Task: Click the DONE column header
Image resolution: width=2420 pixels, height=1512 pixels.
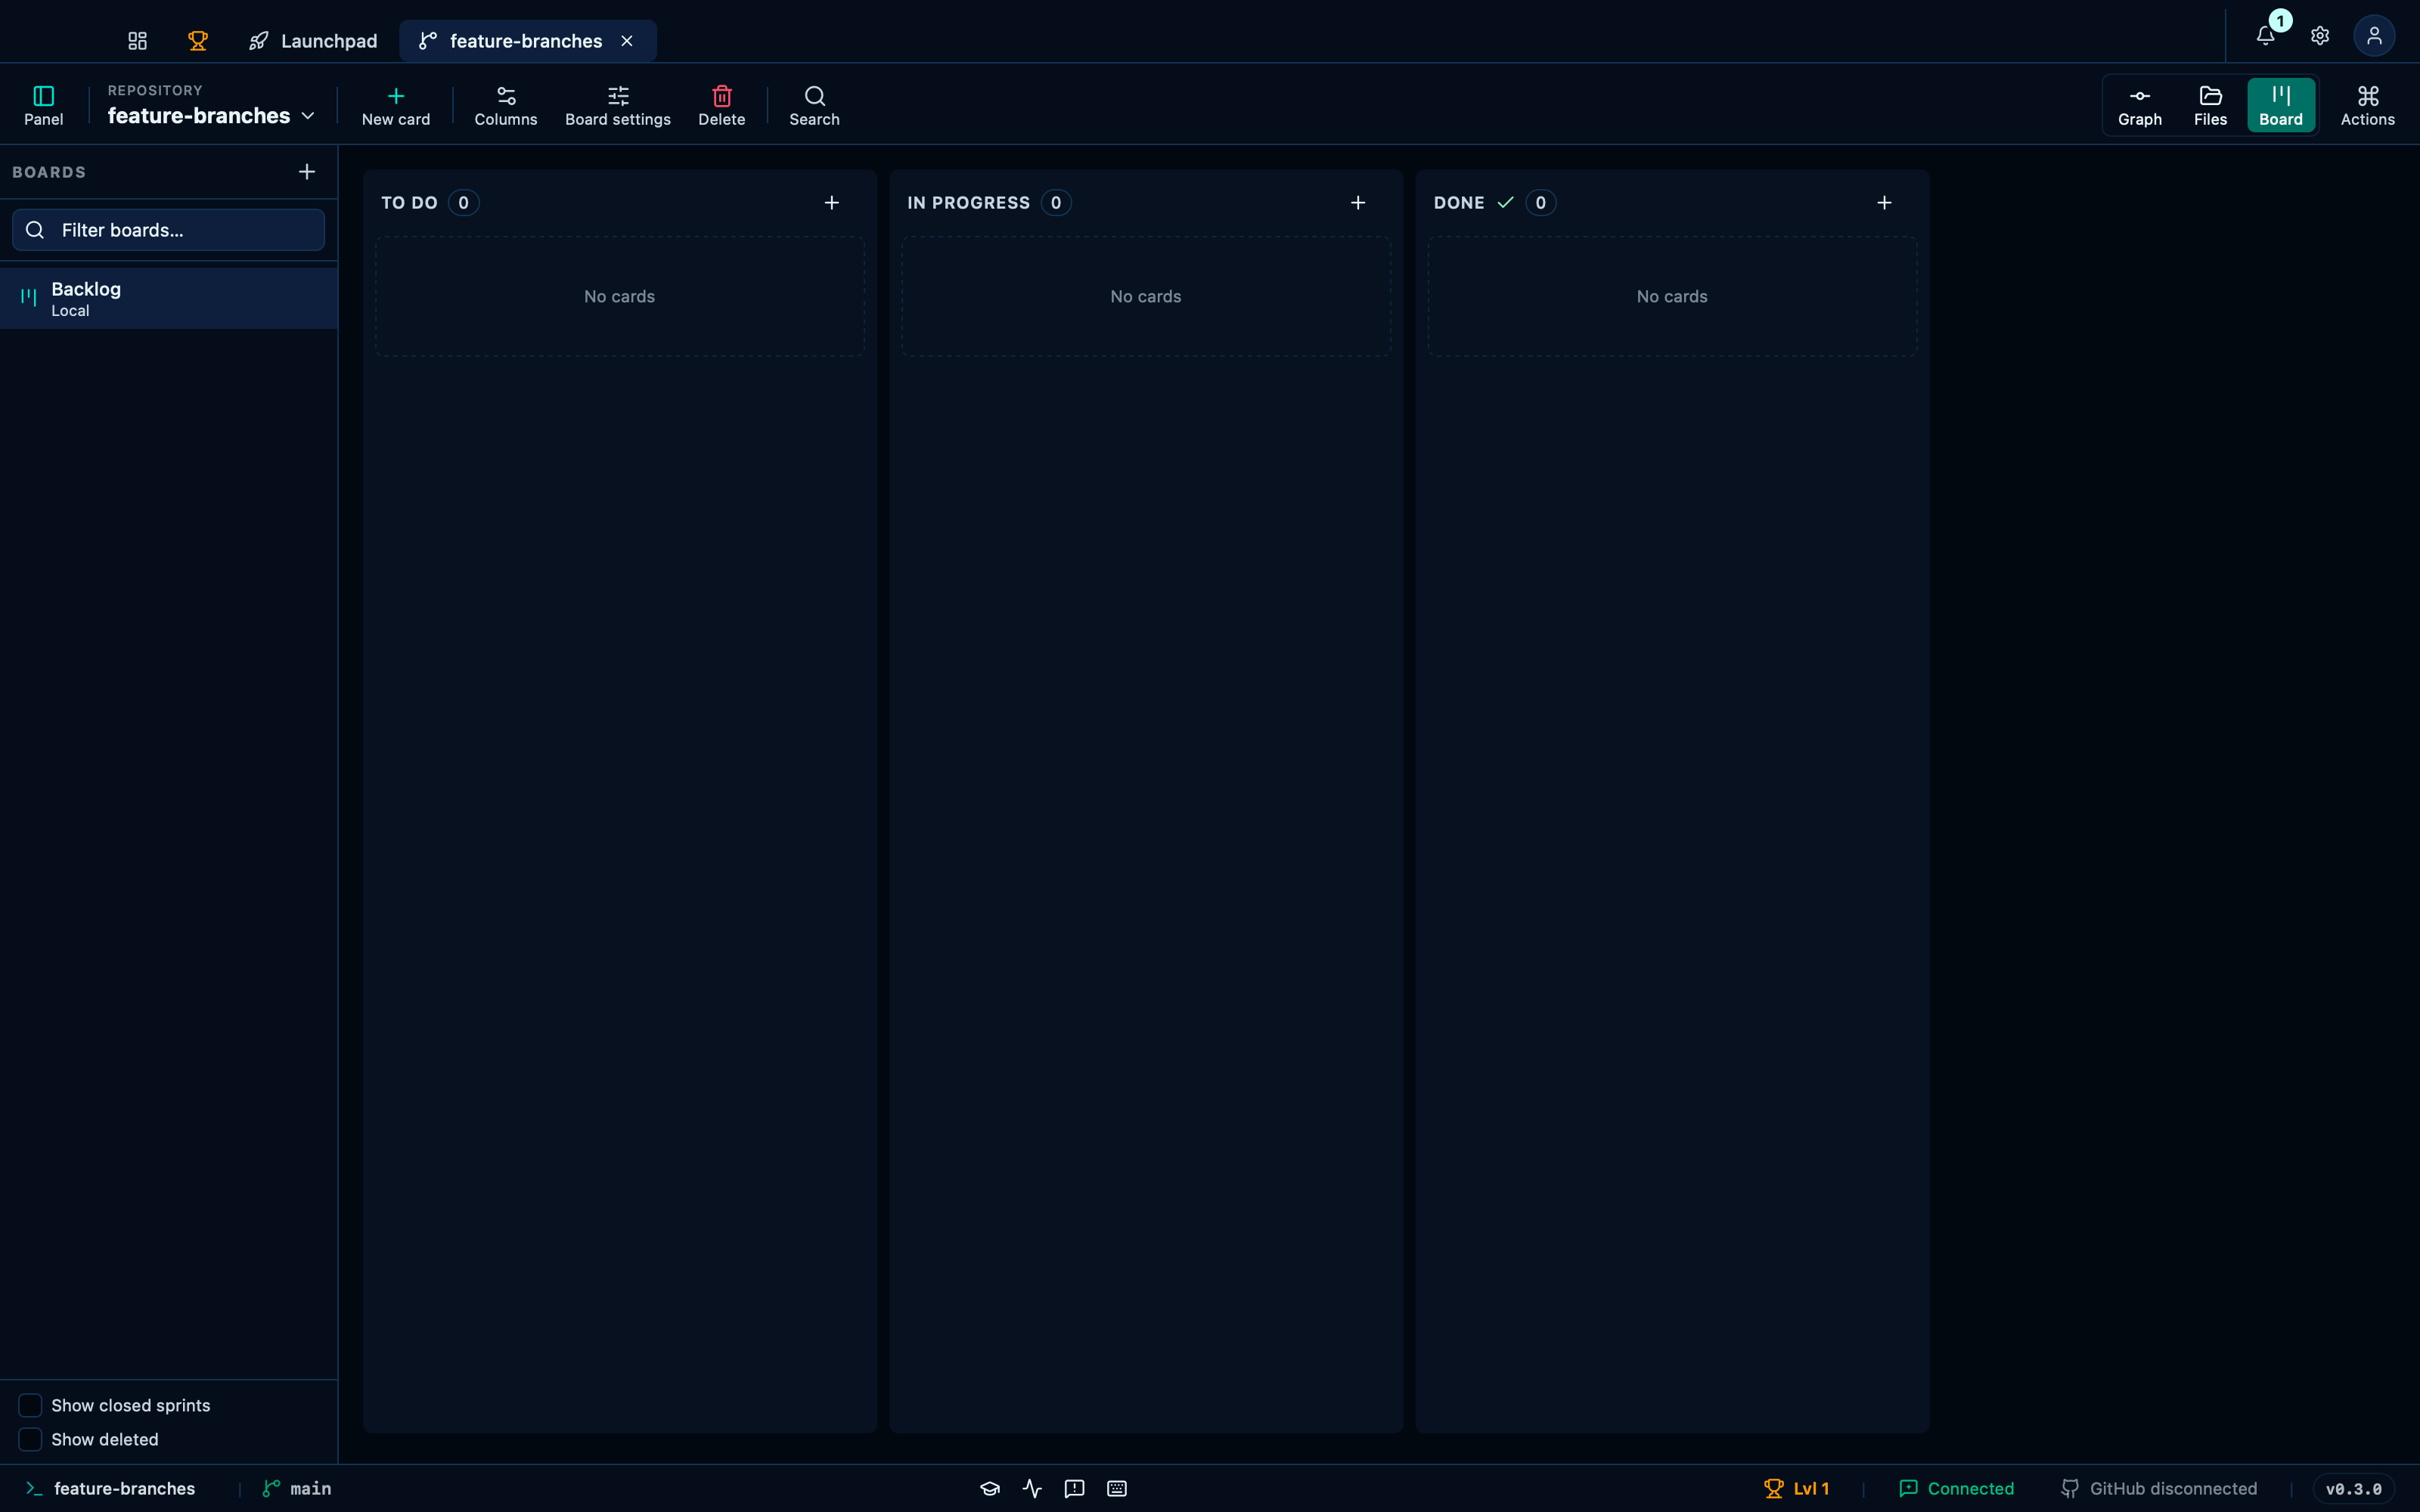Action: 1459,203
